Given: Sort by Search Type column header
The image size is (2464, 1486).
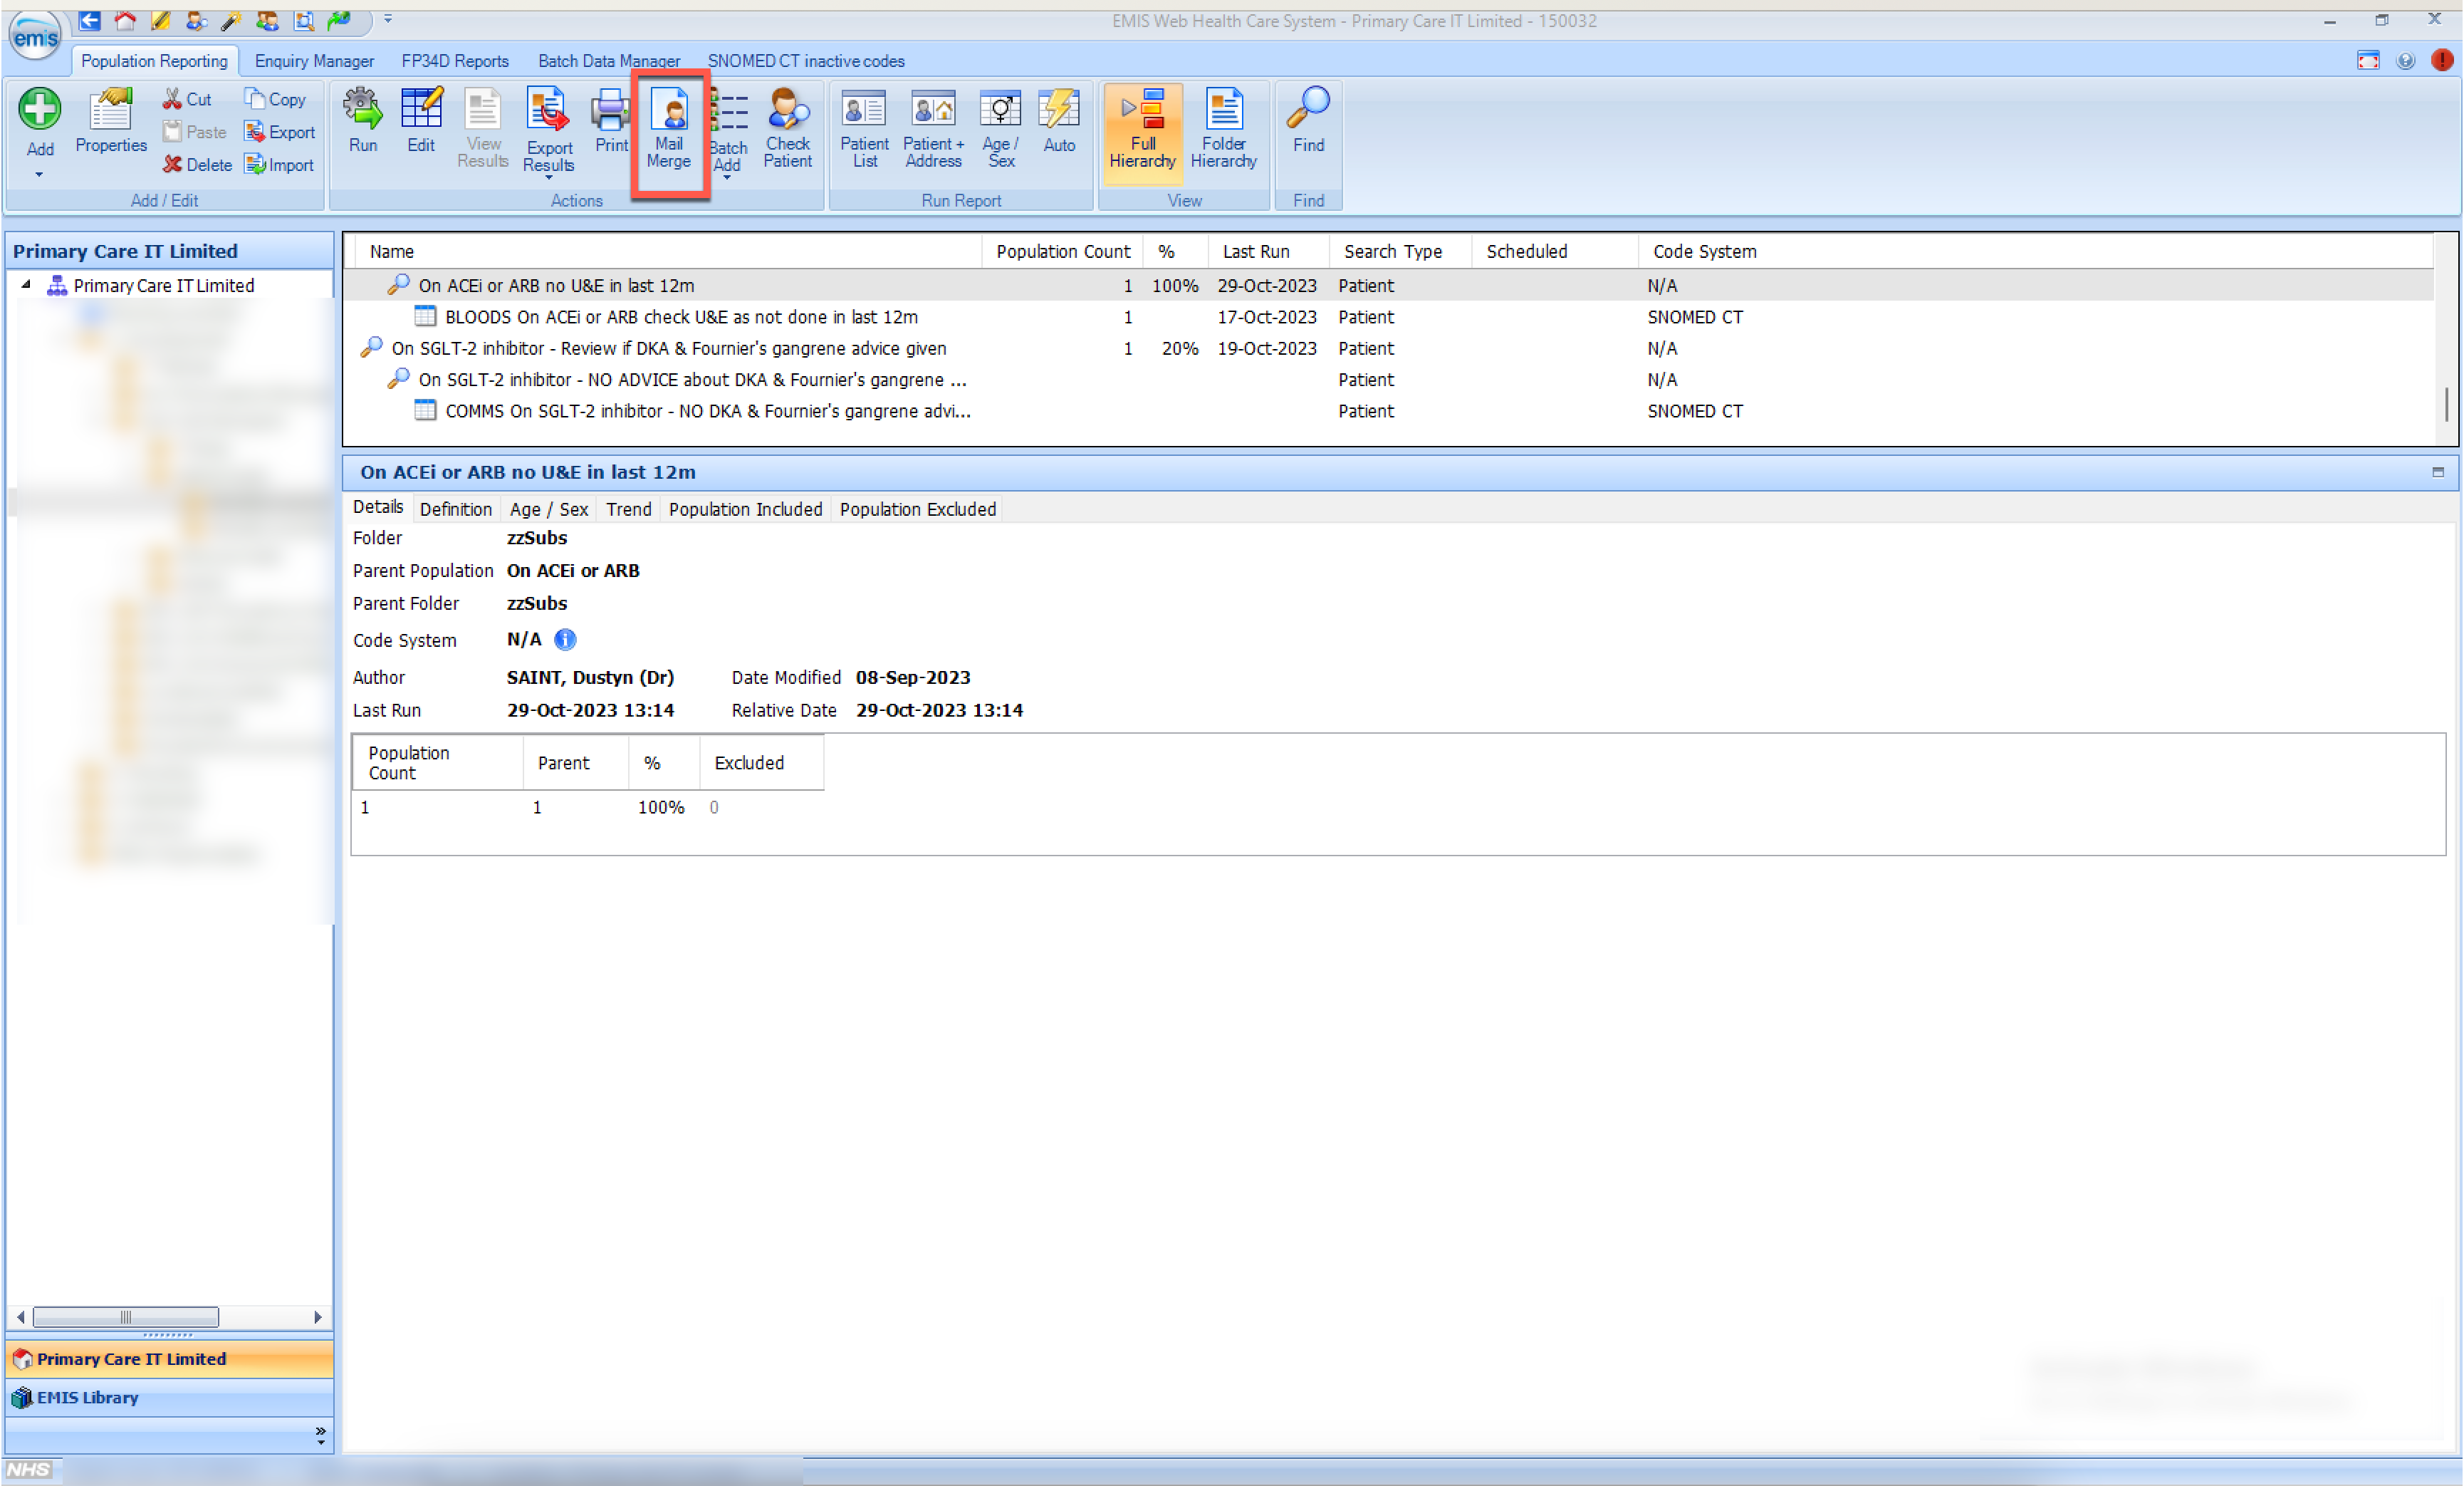Looking at the screenshot, I should 1401,252.
